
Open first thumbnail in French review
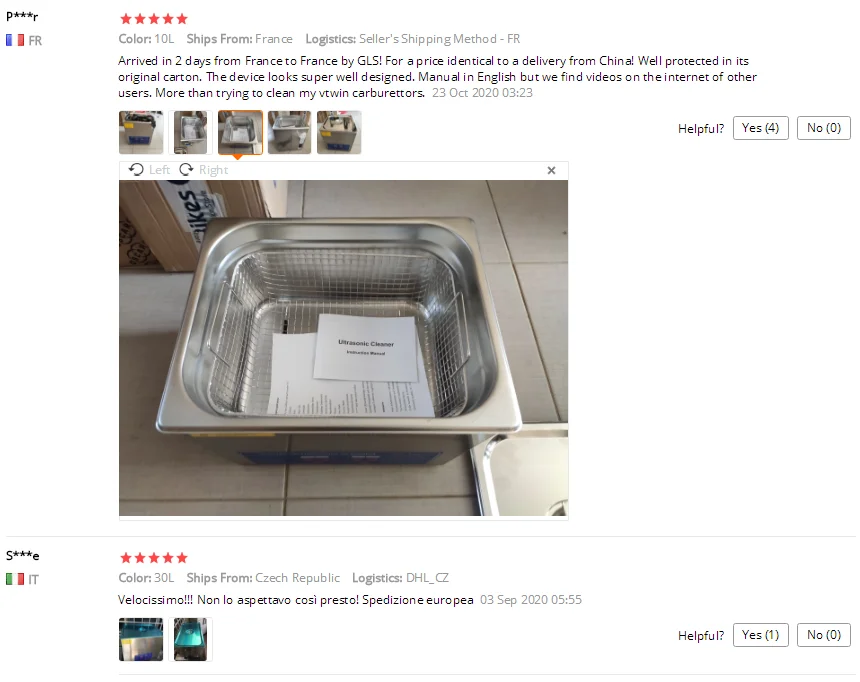click(x=141, y=132)
